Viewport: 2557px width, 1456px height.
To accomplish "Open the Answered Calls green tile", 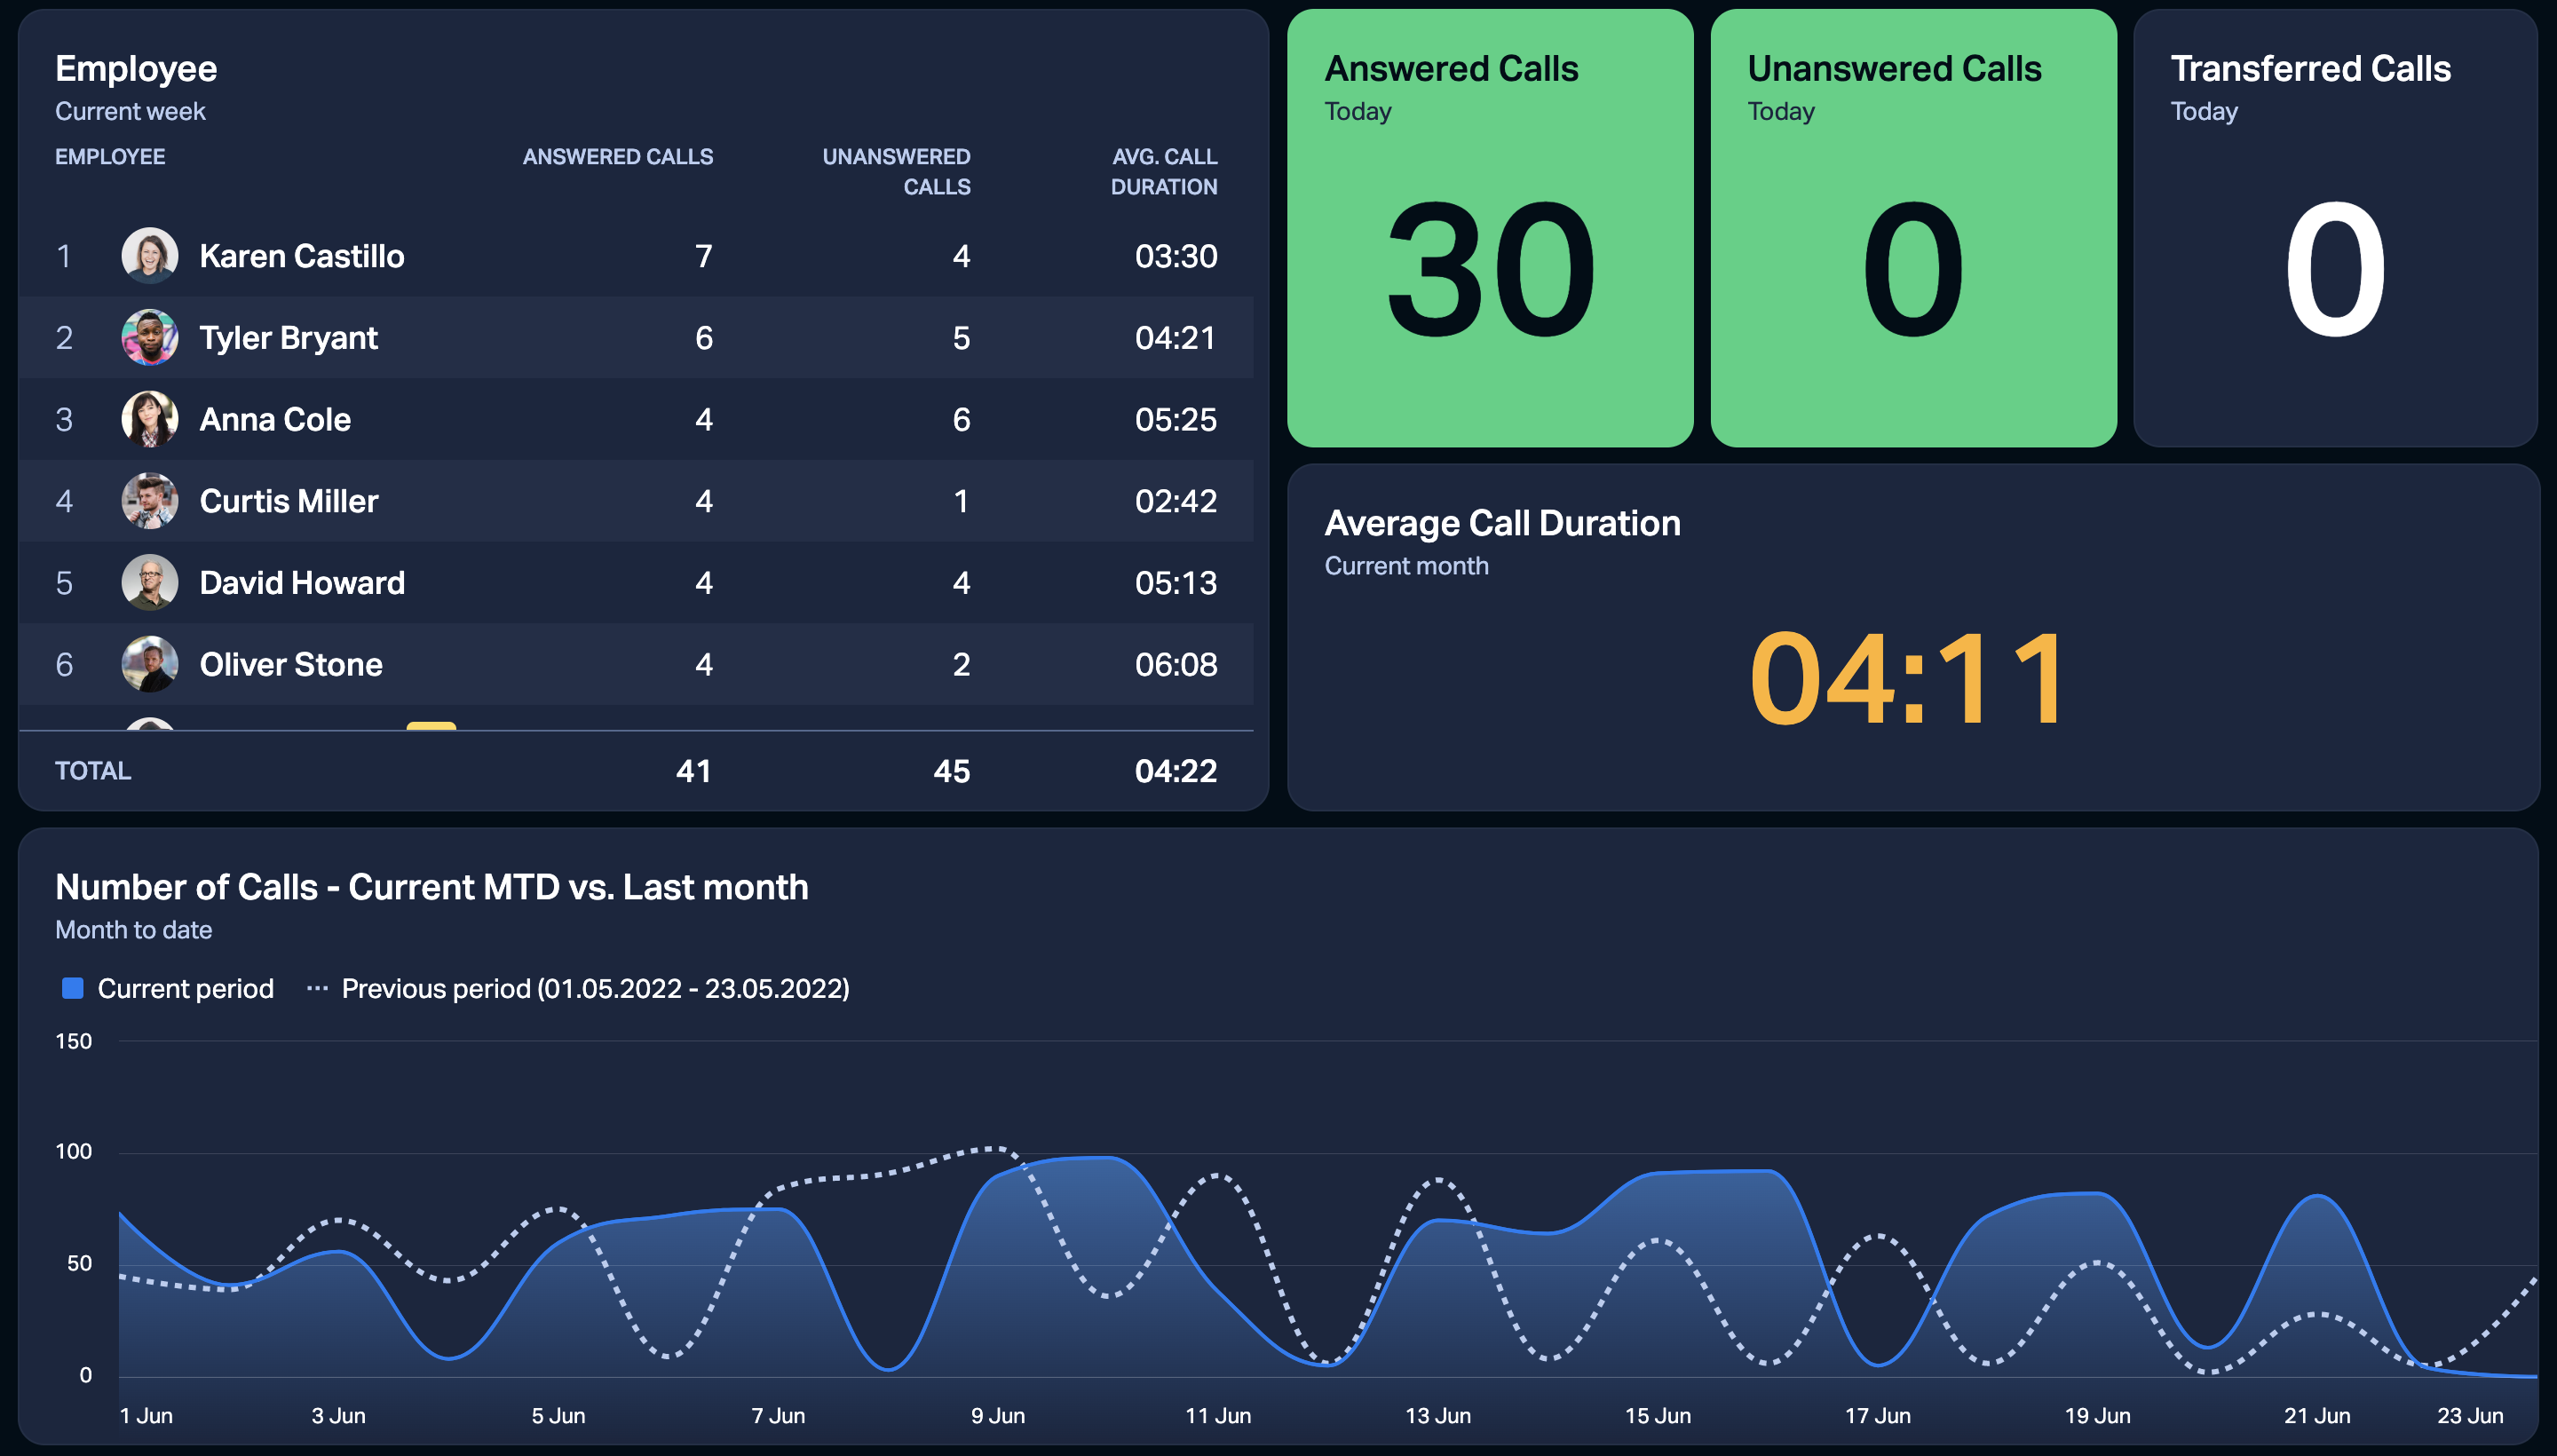I will point(1490,228).
